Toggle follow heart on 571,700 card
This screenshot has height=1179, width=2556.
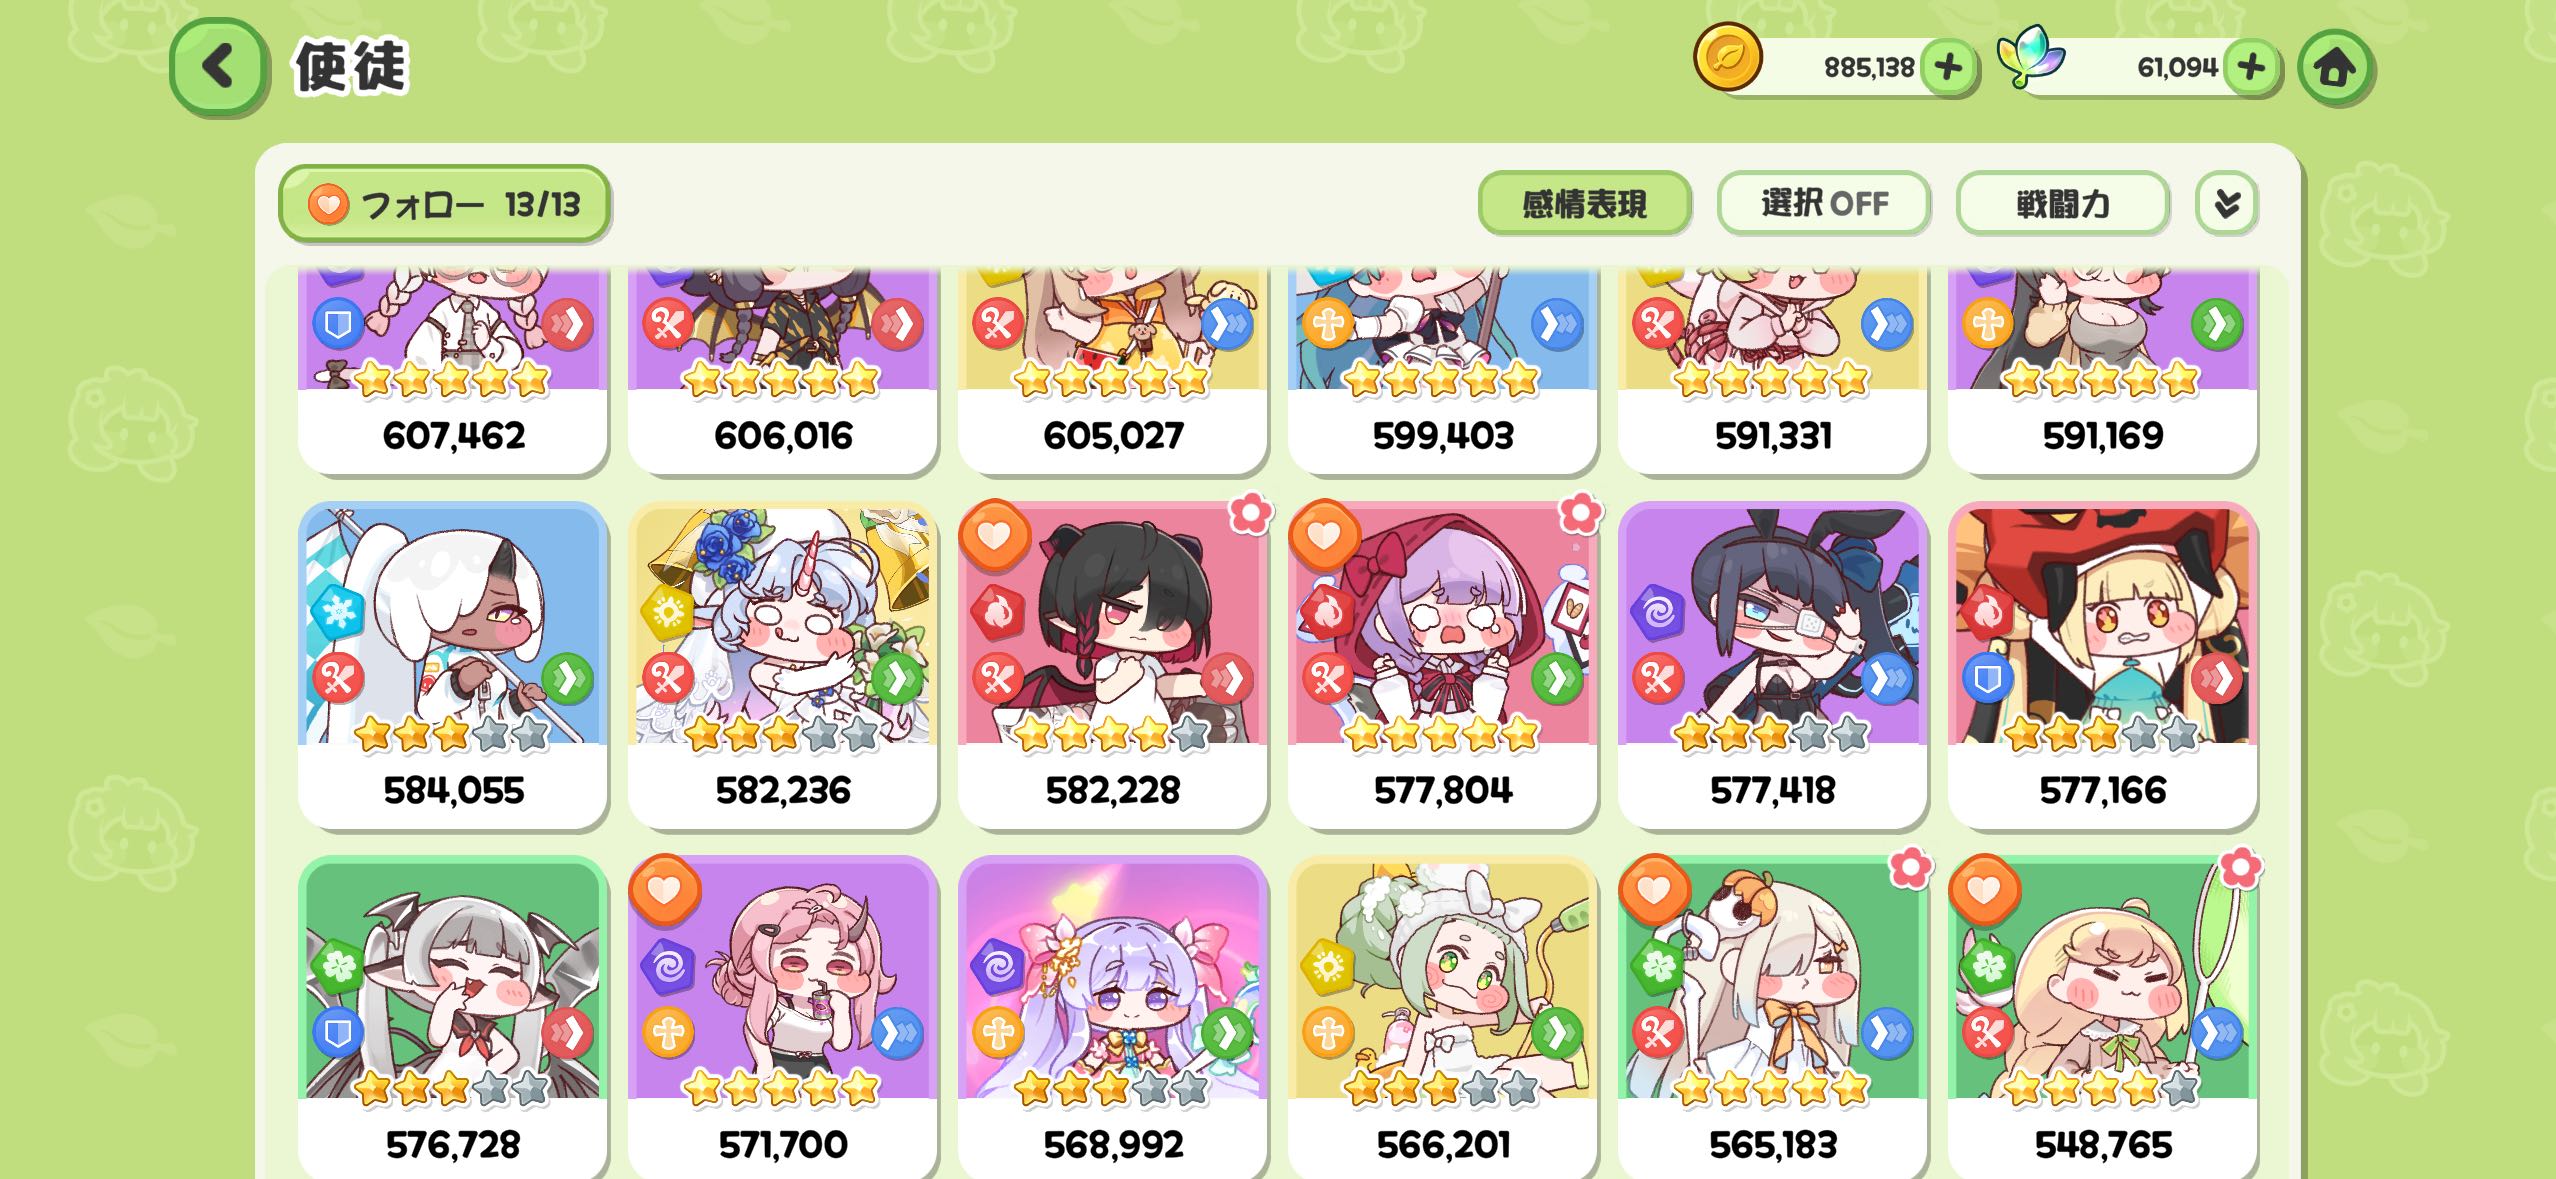pyautogui.click(x=664, y=890)
